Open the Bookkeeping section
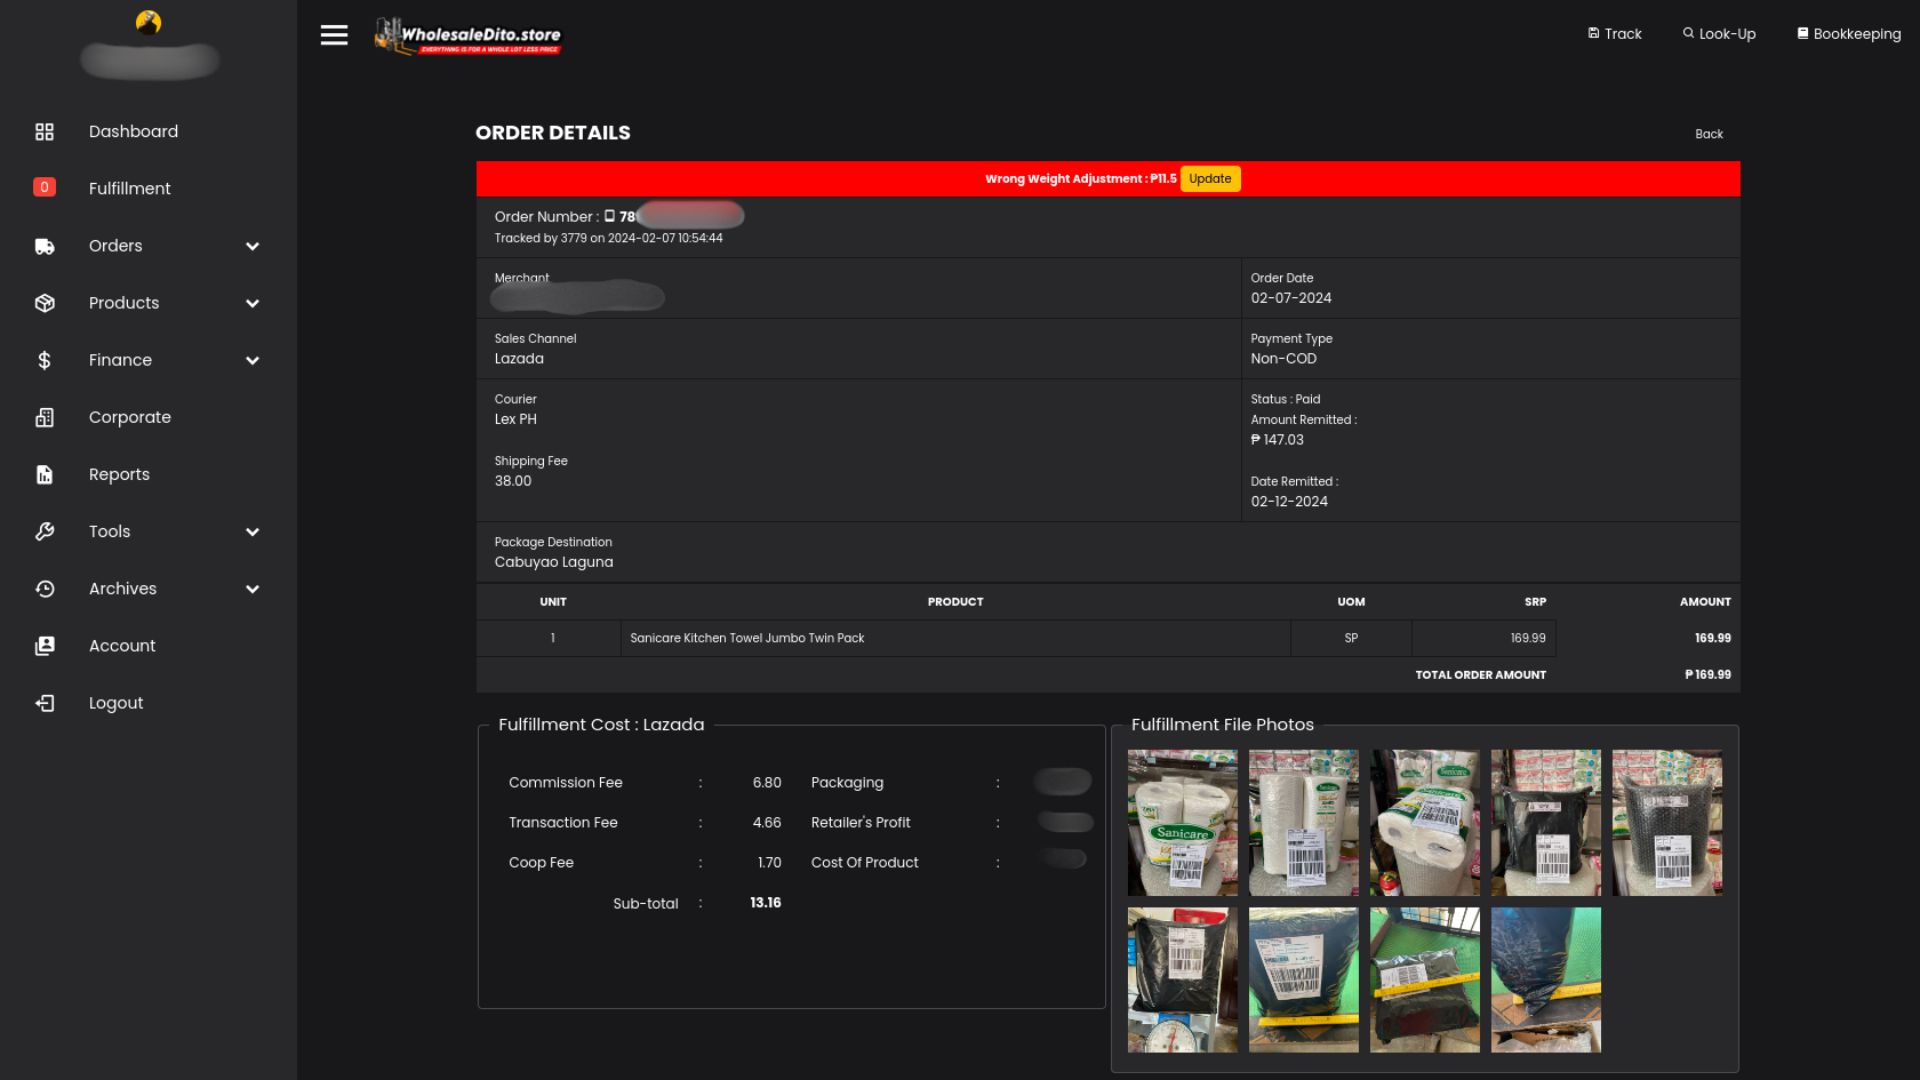The height and width of the screenshot is (1080, 1920). click(x=1848, y=33)
